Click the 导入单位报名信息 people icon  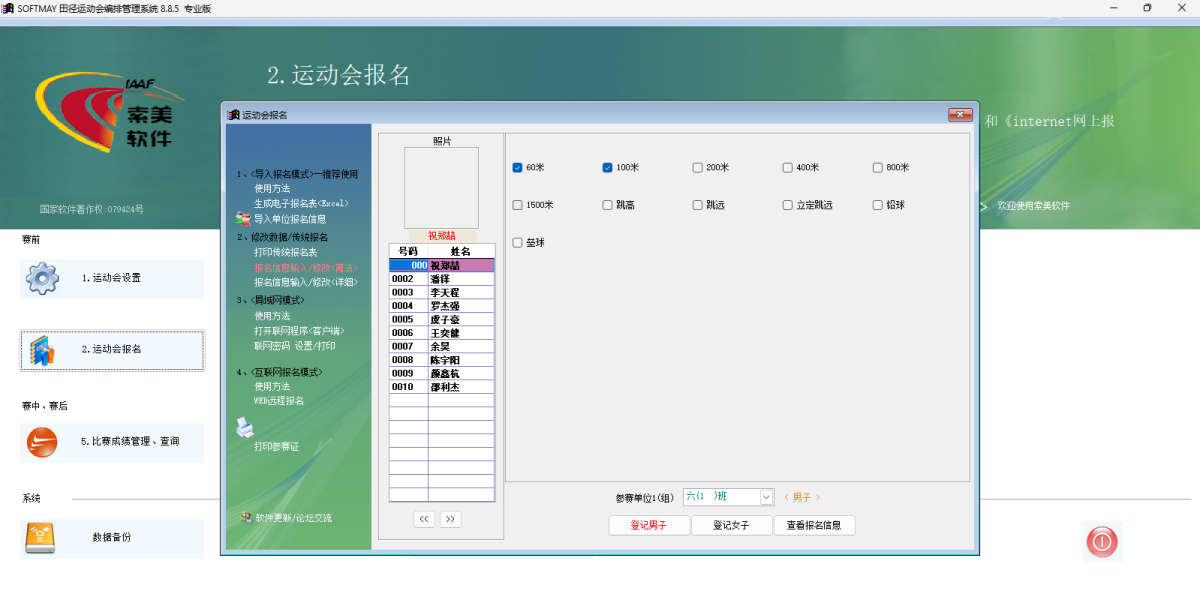[x=243, y=219]
